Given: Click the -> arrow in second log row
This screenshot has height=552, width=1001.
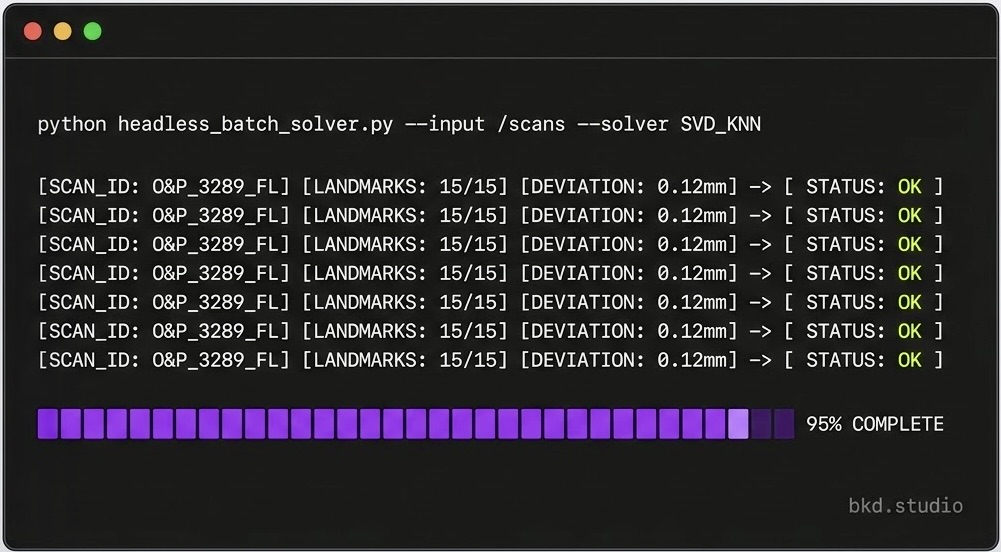Looking at the screenshot, I should click(x=760, y=216).
